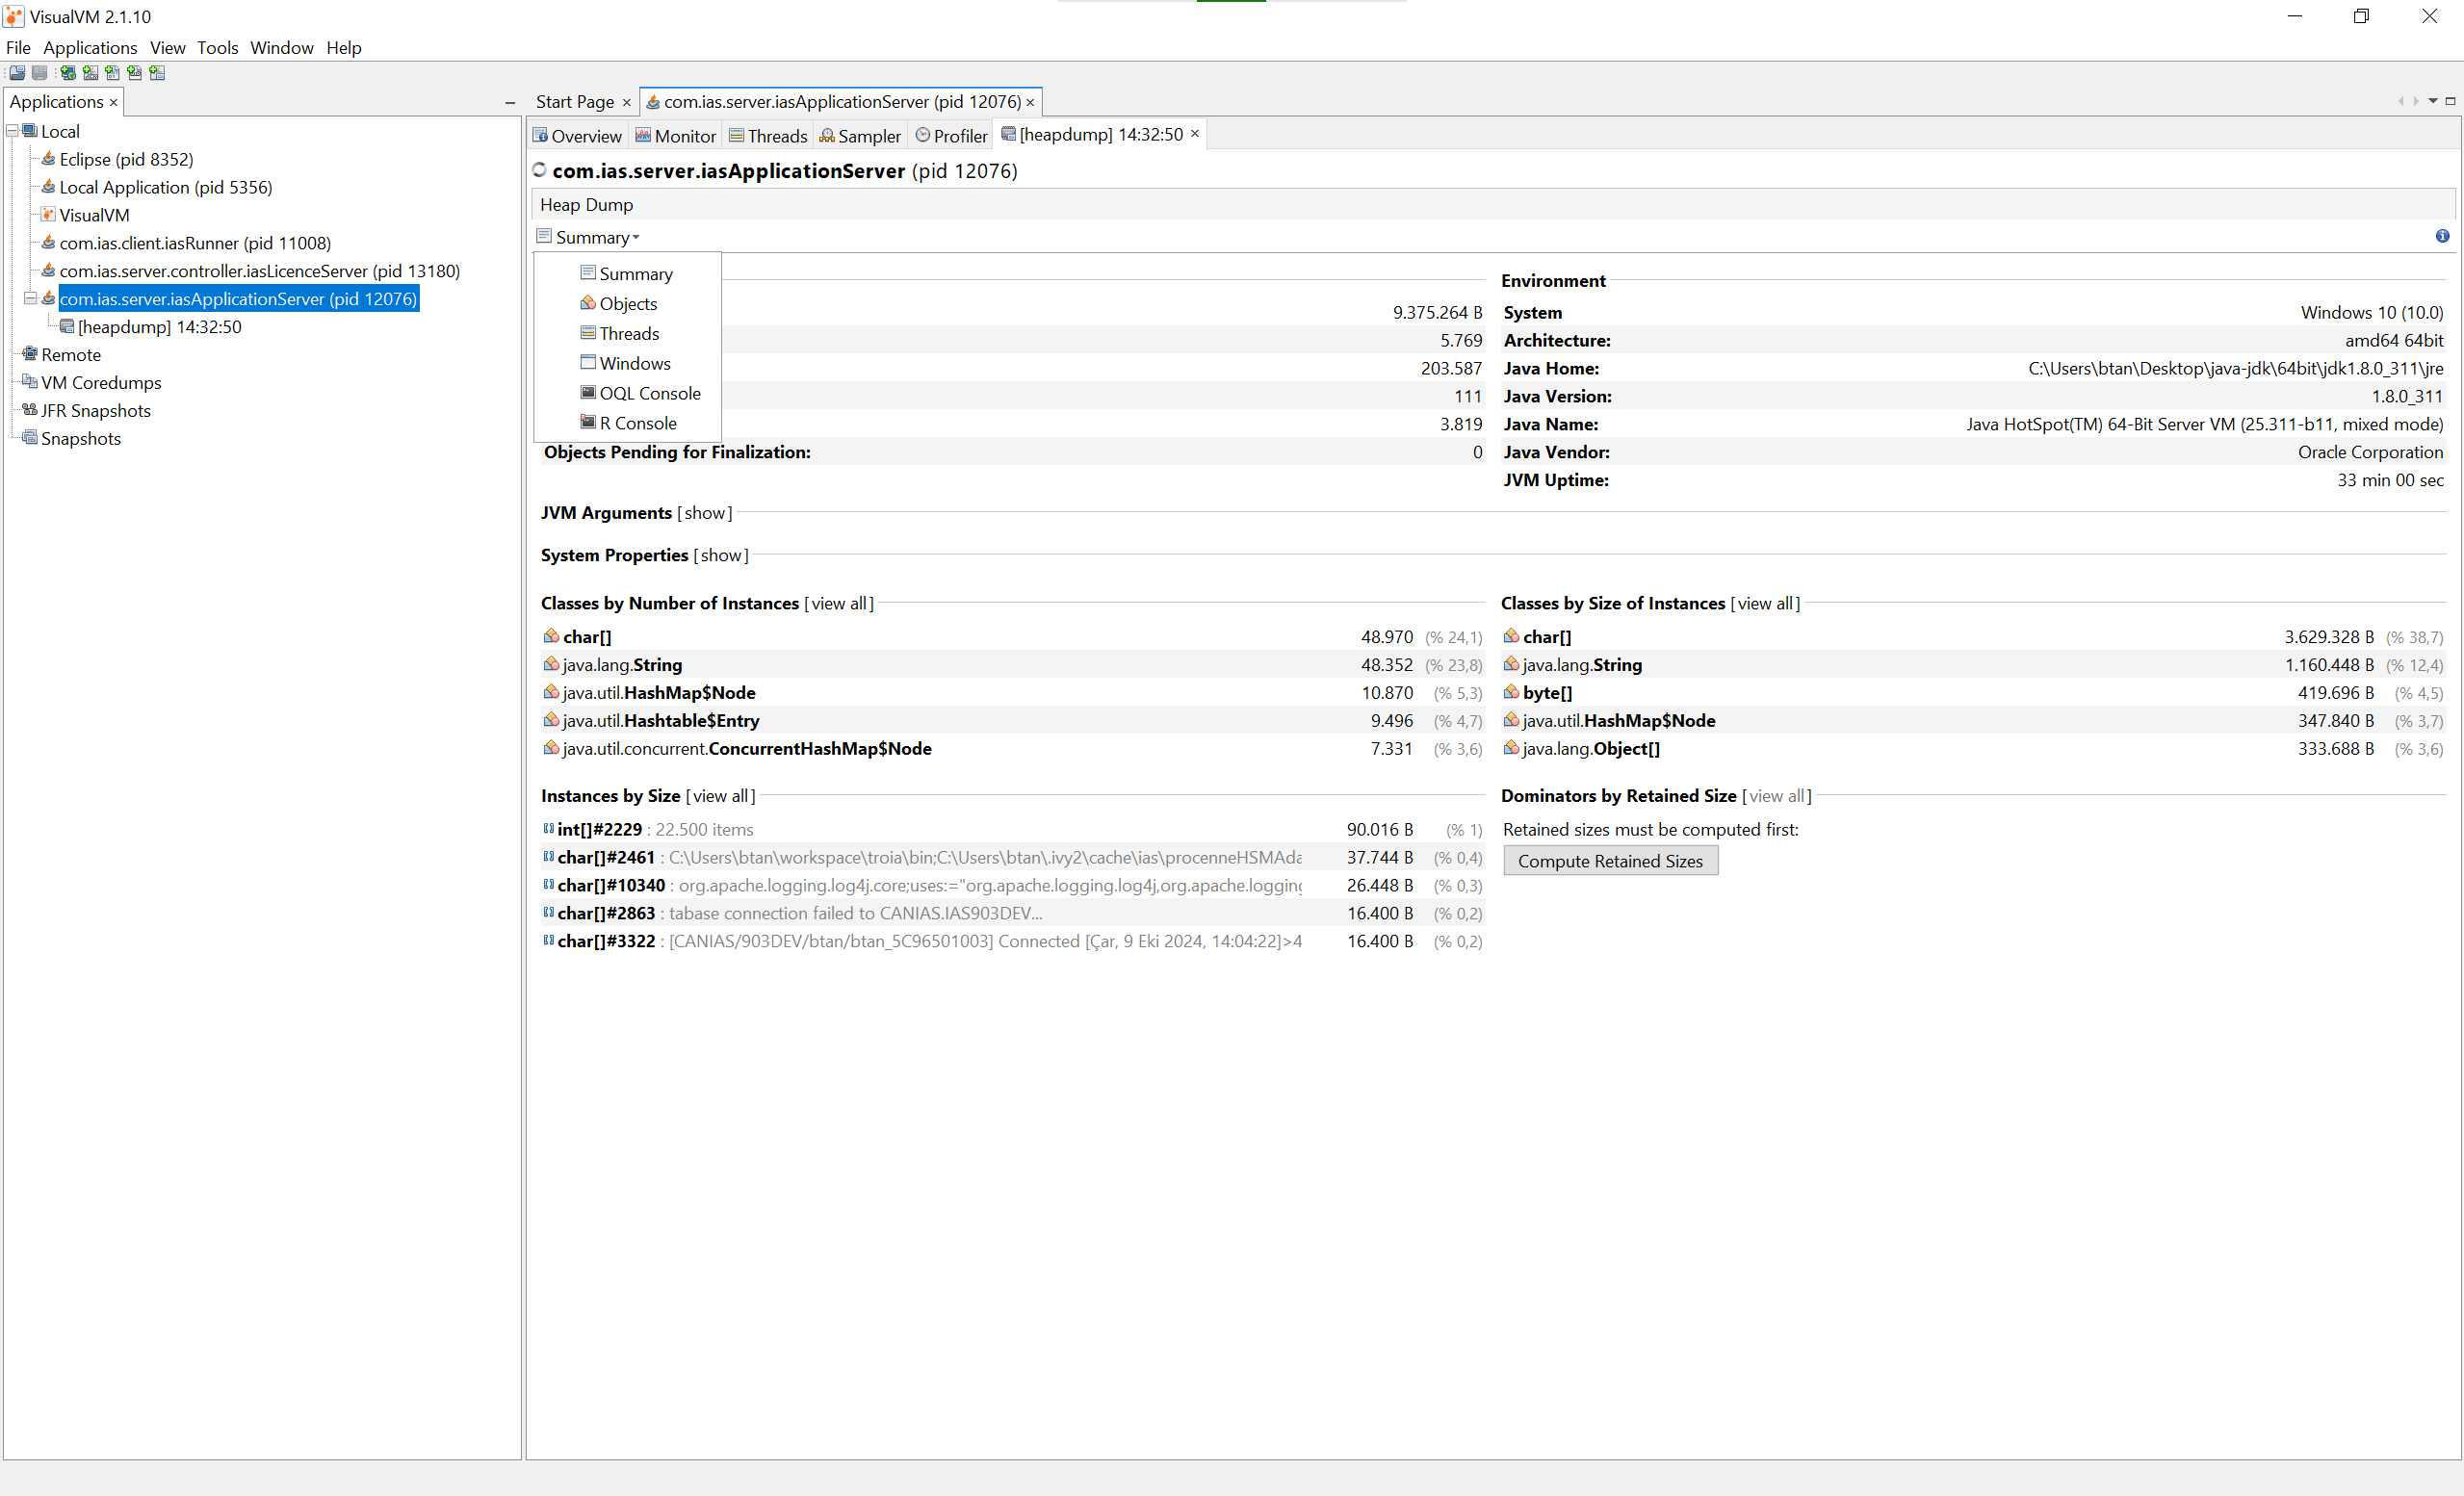Click the VisualVM node icon in tree
Viewport: 2464px width, 1496px height.
(48, 215)
